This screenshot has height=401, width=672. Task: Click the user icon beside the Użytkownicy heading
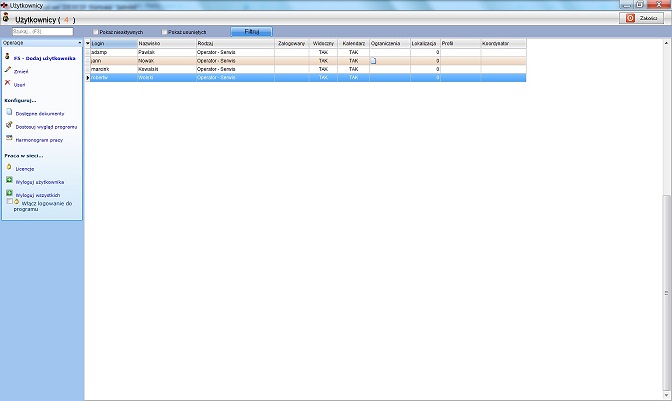click(6, 18)
